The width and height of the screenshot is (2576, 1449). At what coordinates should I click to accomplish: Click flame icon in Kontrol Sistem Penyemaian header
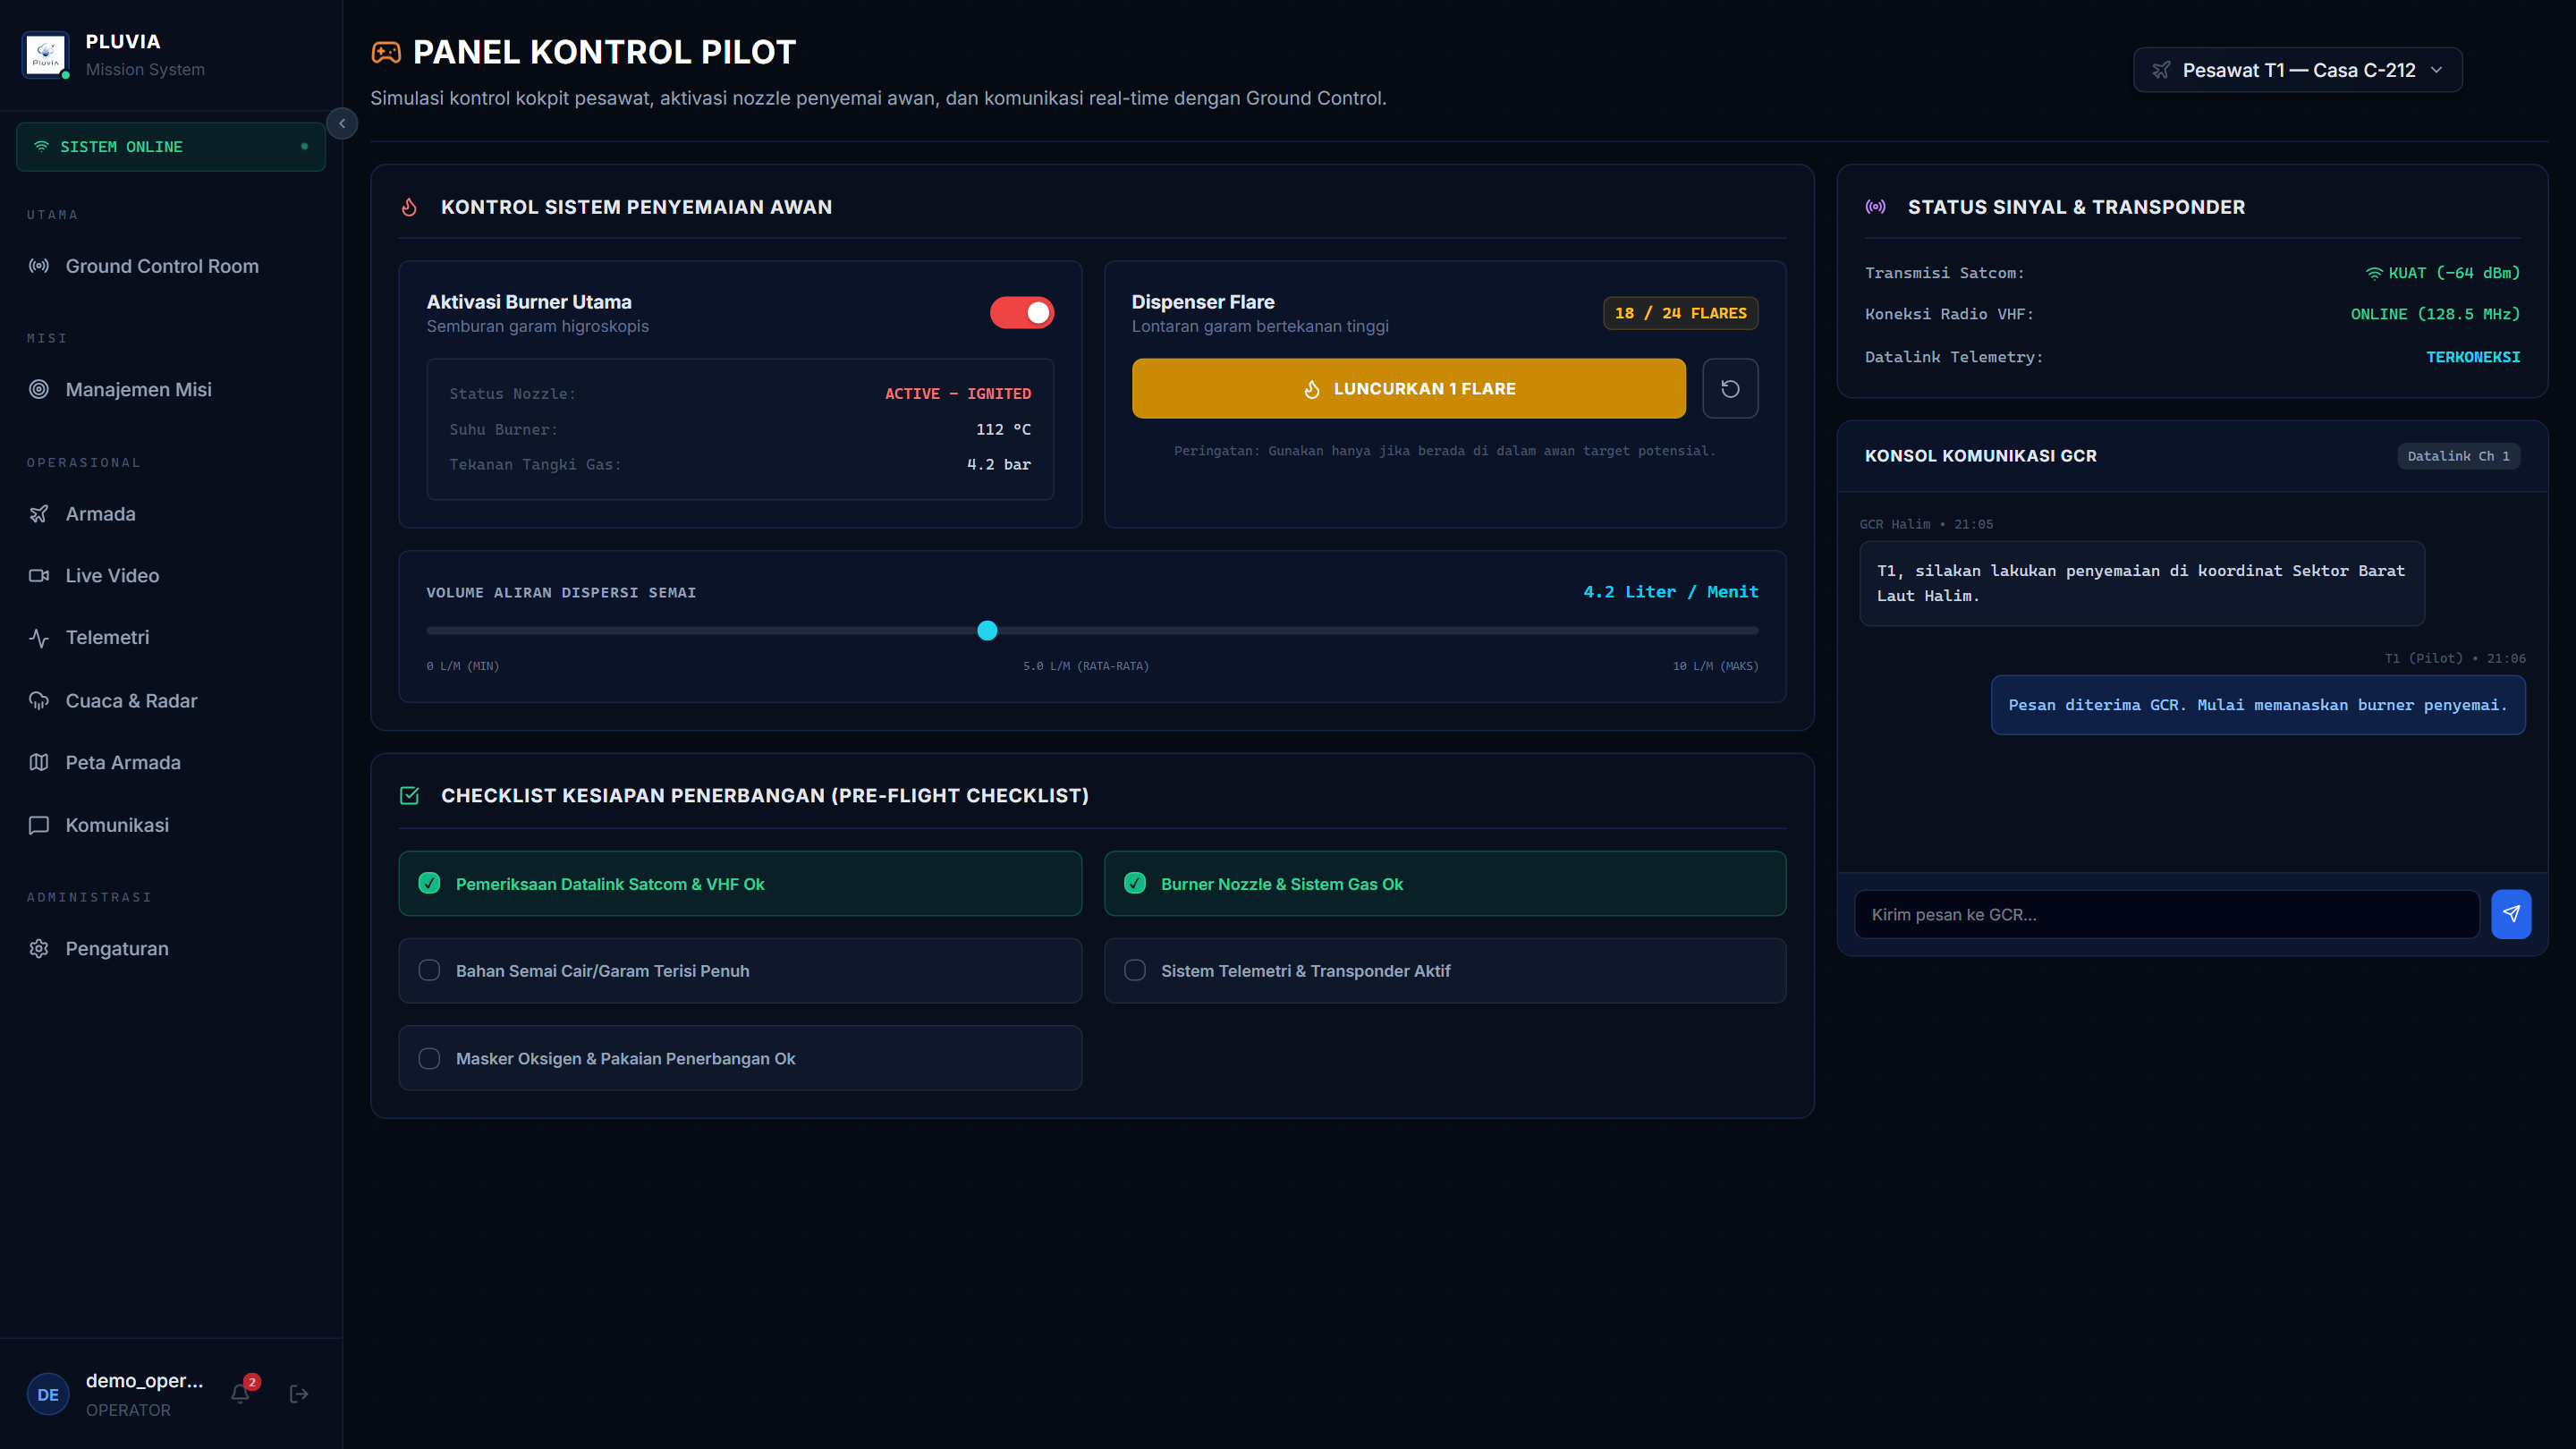(x=409, y=207)
